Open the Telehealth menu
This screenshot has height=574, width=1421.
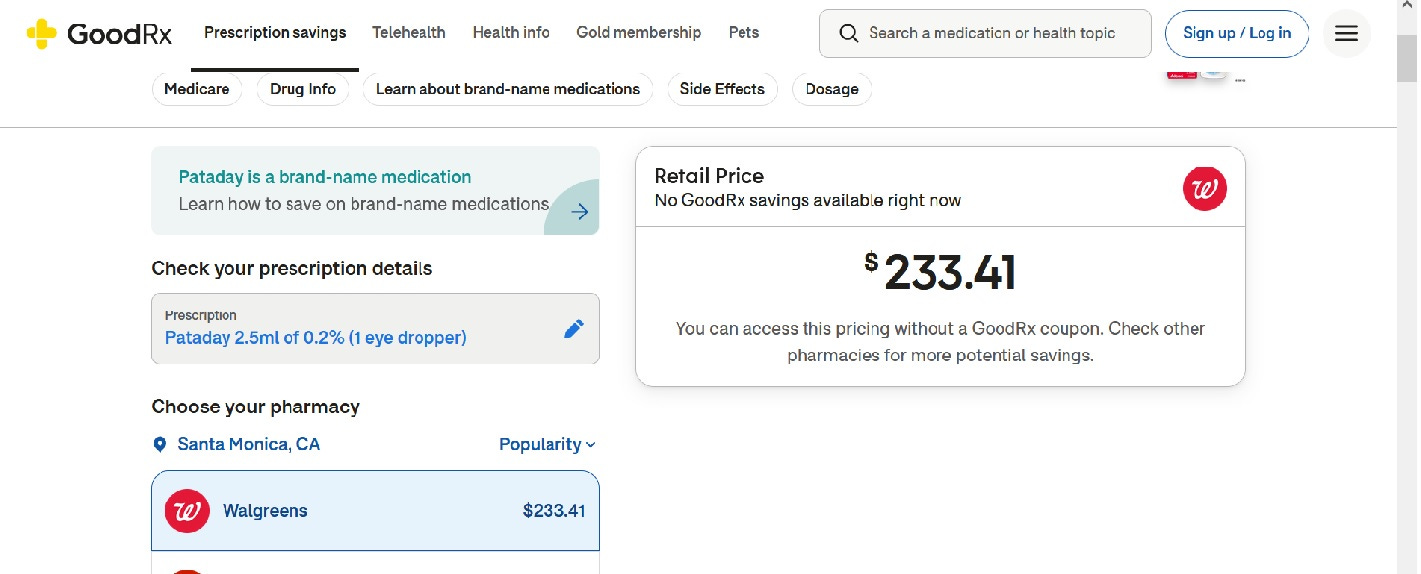(x=409, y=33)
